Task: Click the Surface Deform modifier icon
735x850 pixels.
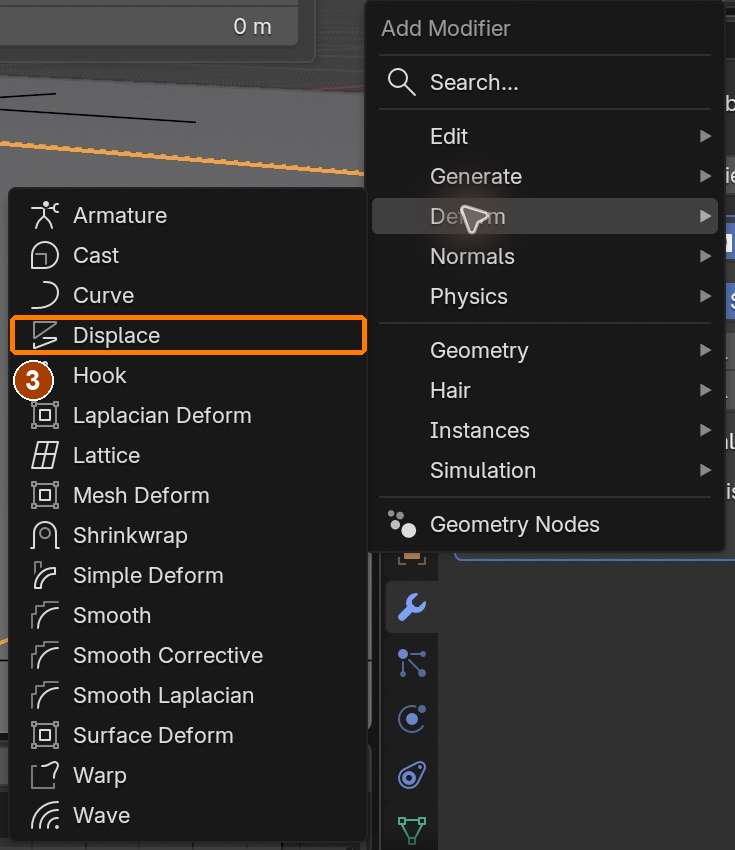Action: coord(44,736)
